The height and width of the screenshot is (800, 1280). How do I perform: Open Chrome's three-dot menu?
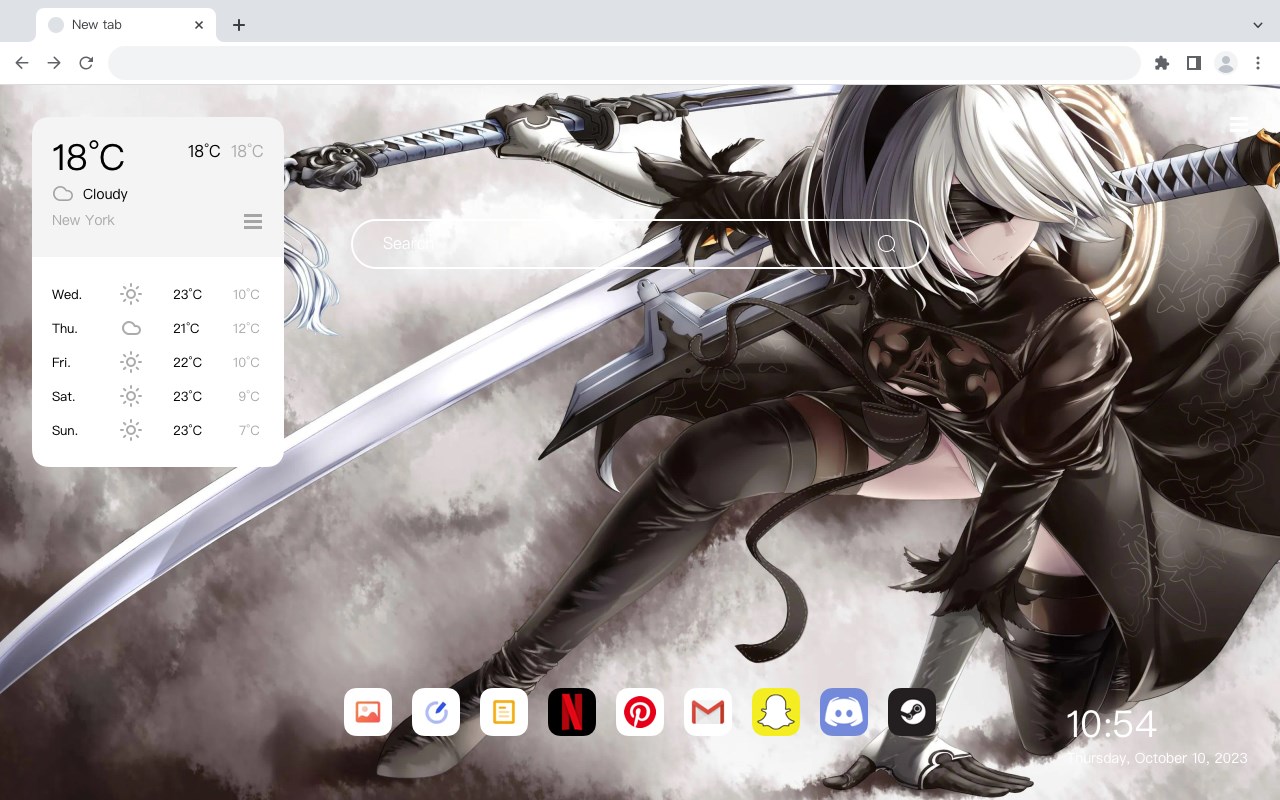1258,63
